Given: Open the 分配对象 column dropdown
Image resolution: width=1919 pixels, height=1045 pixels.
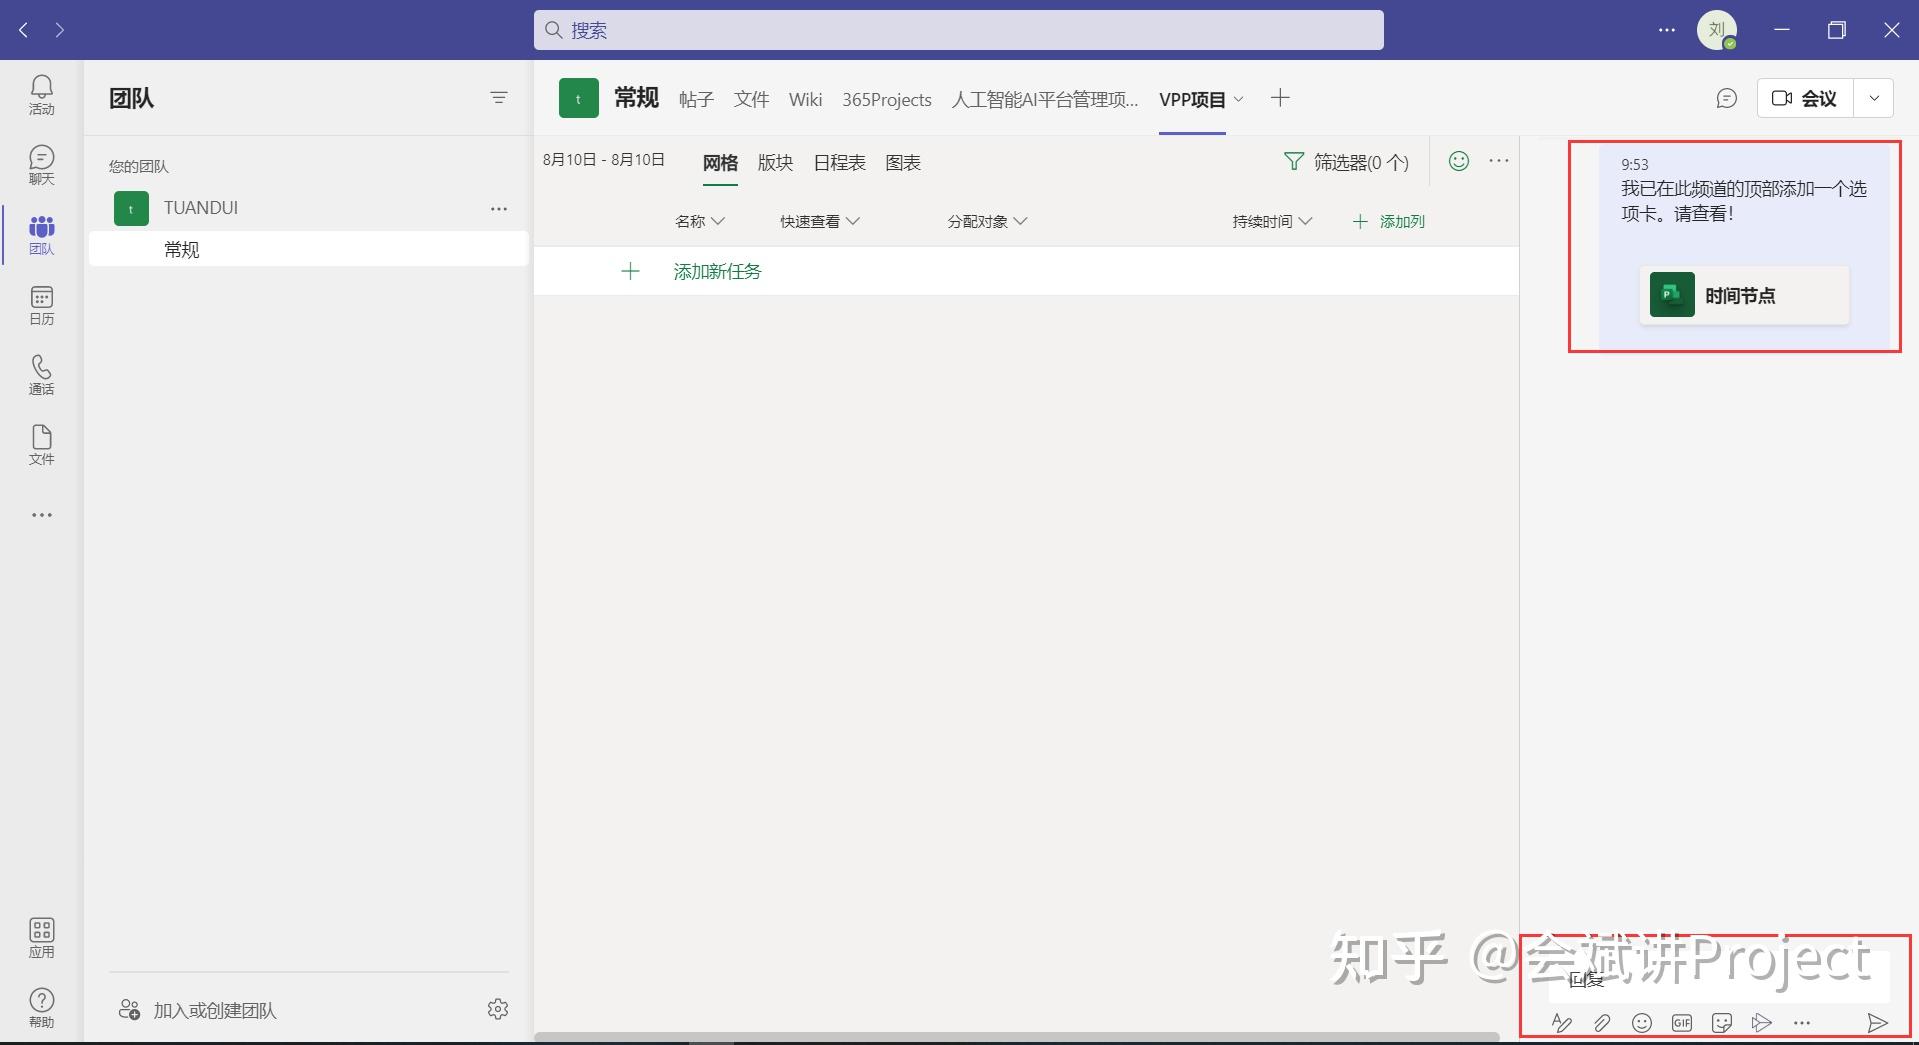Looking at the screenshot, I should [988, 221].
